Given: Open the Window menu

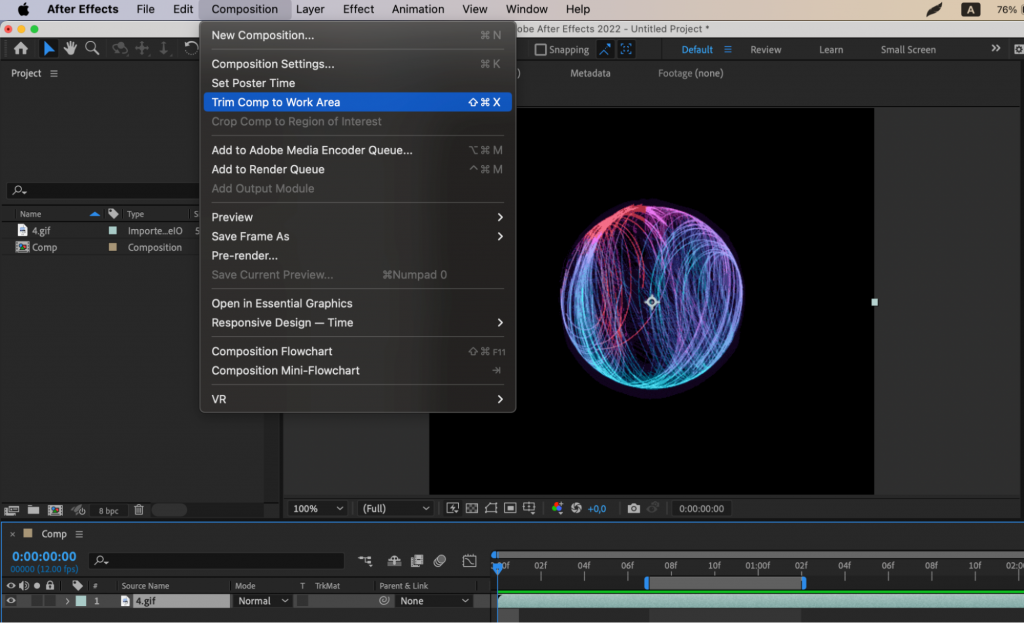Looking at the screenshot, I should point(526,9).
